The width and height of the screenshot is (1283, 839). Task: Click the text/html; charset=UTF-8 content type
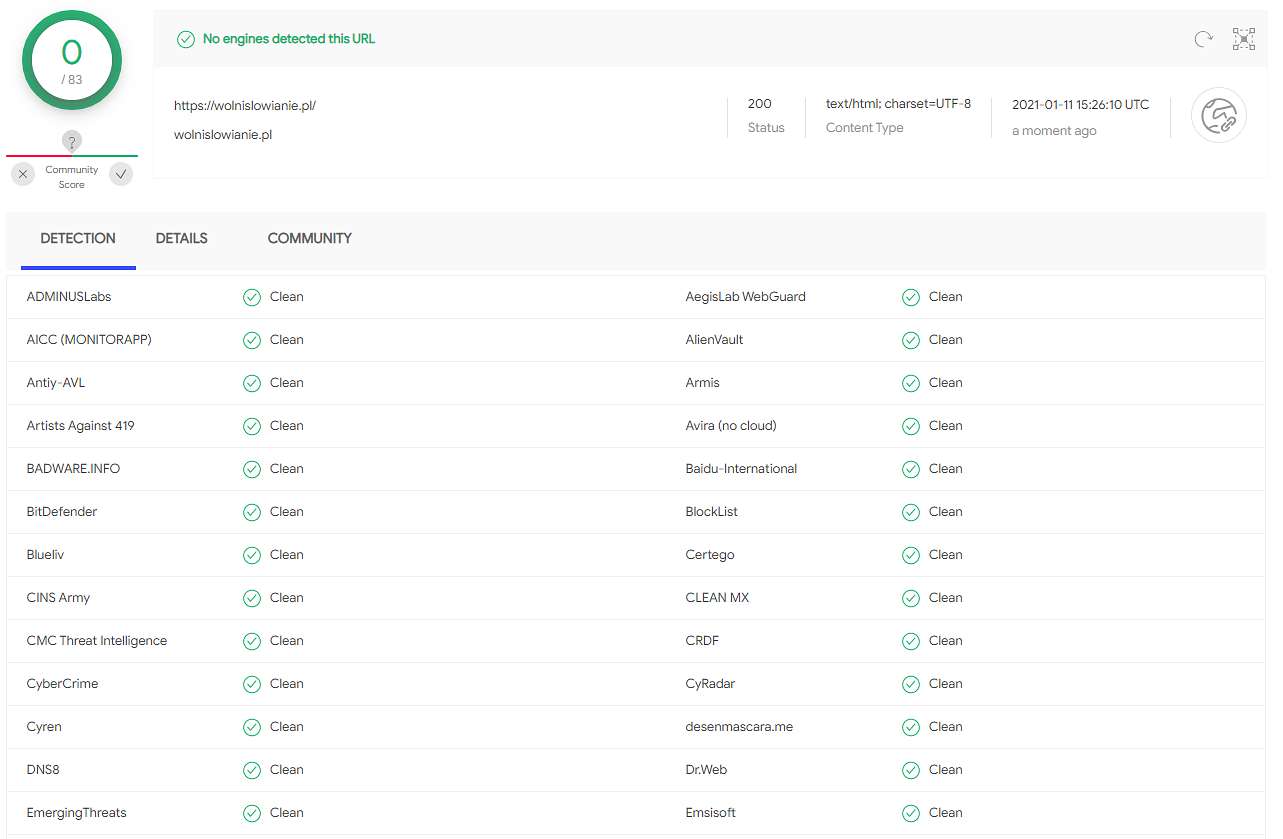[898, 104]
